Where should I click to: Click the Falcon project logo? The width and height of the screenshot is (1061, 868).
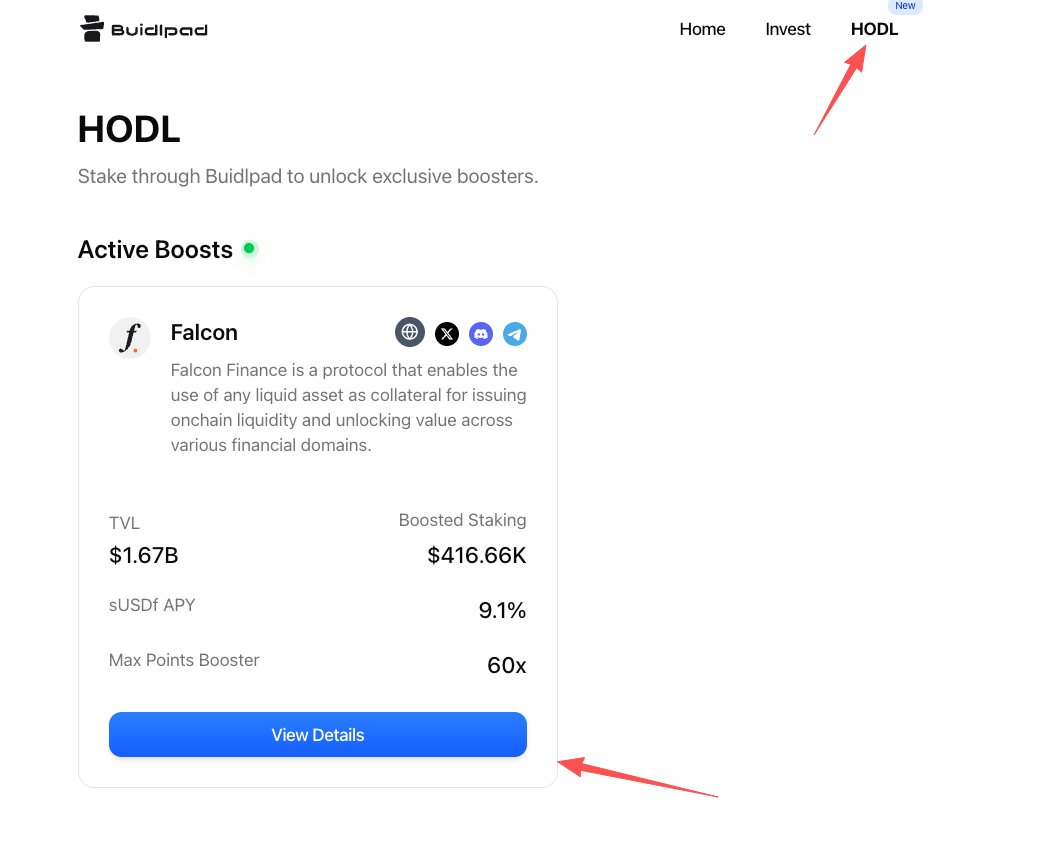tap(129, 338)
